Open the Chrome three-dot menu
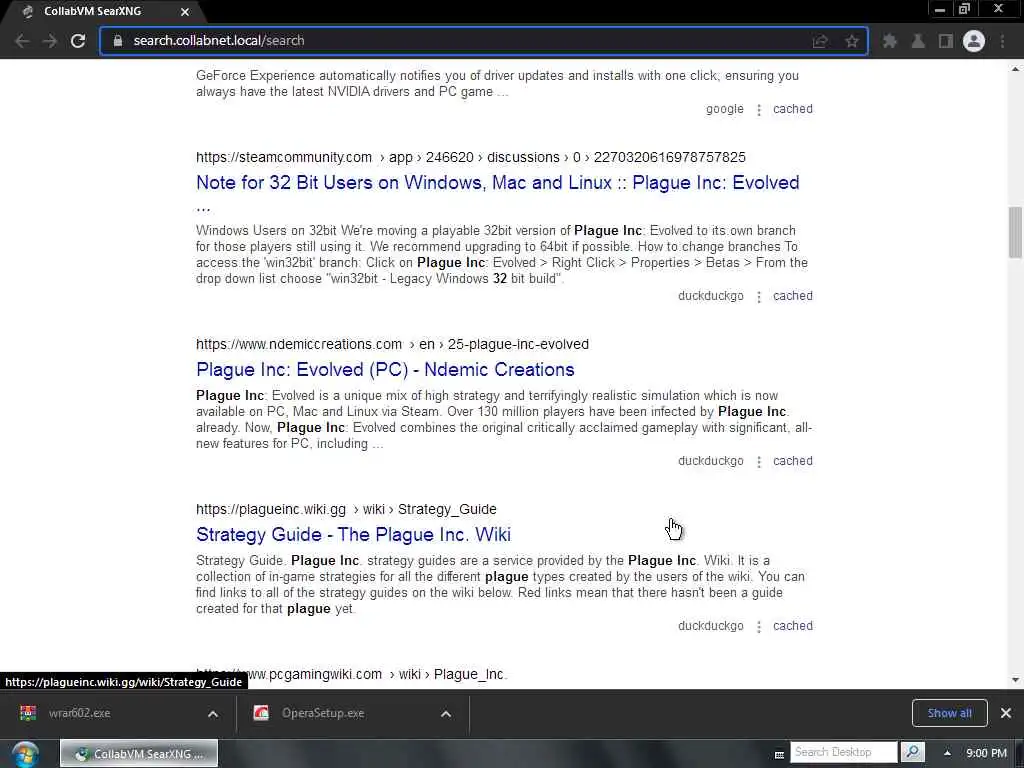 click(x=1002, y=41)
